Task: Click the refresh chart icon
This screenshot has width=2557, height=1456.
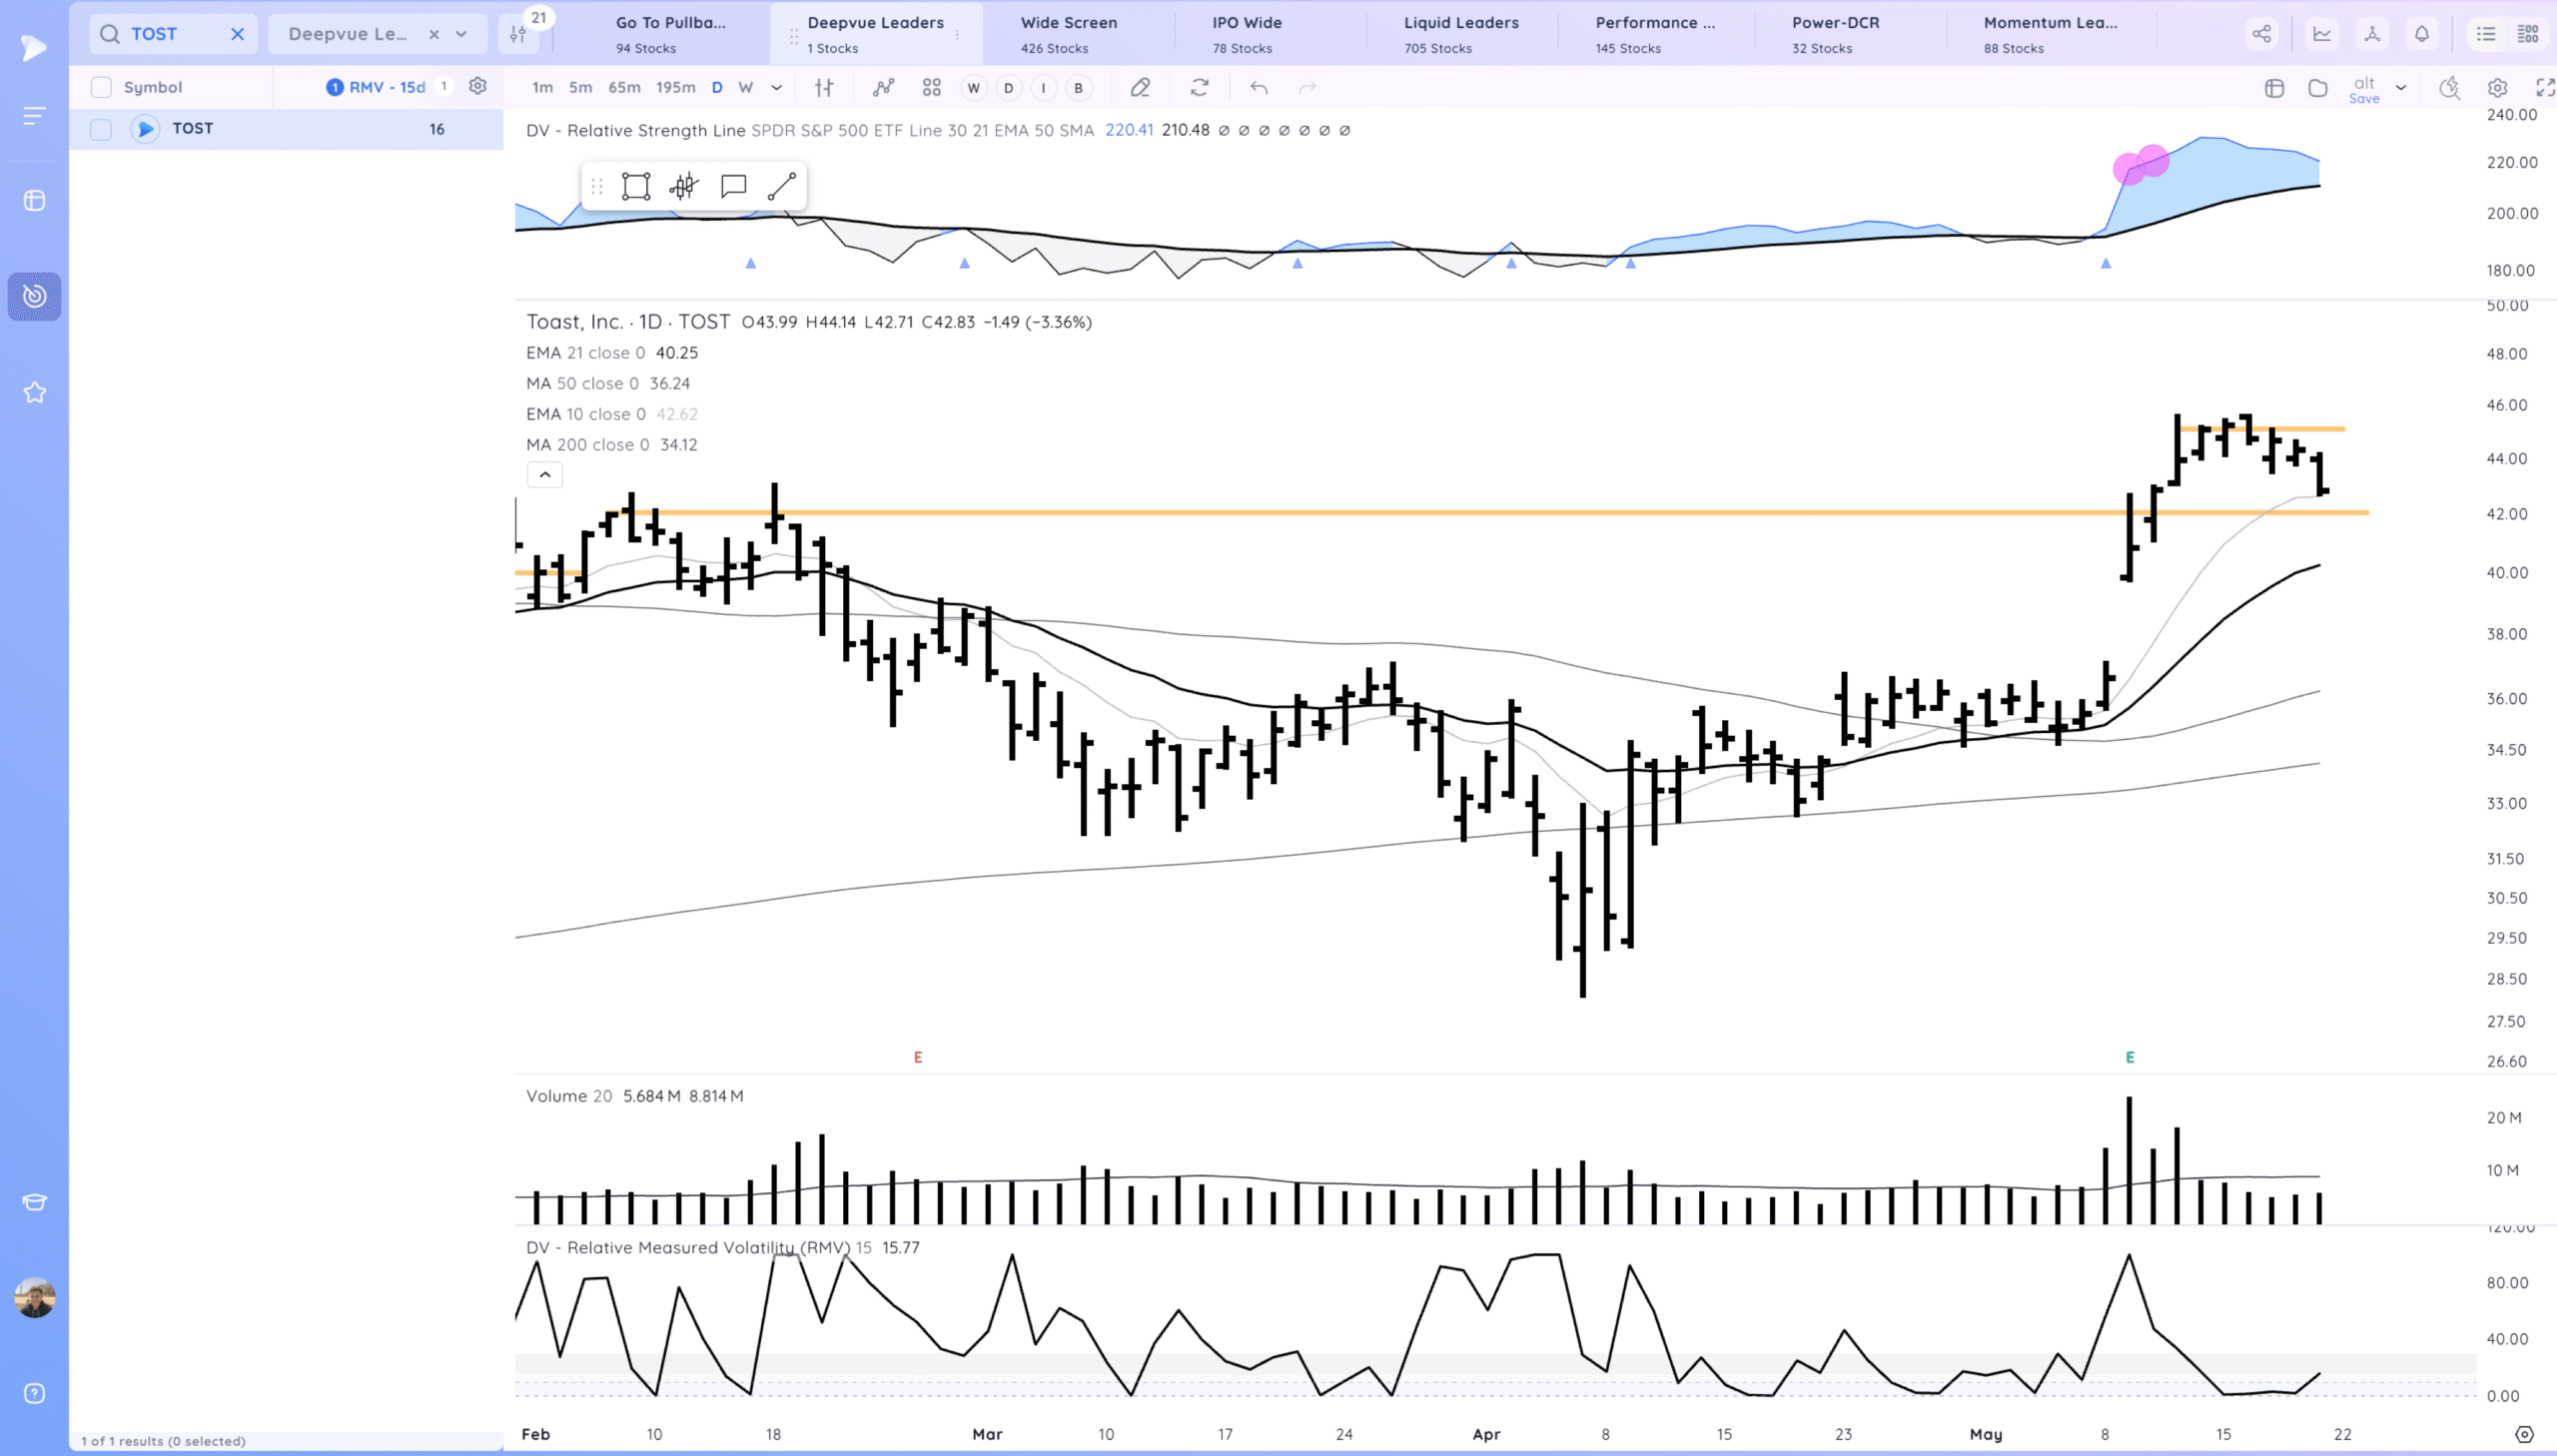Action: (1199, 88)
